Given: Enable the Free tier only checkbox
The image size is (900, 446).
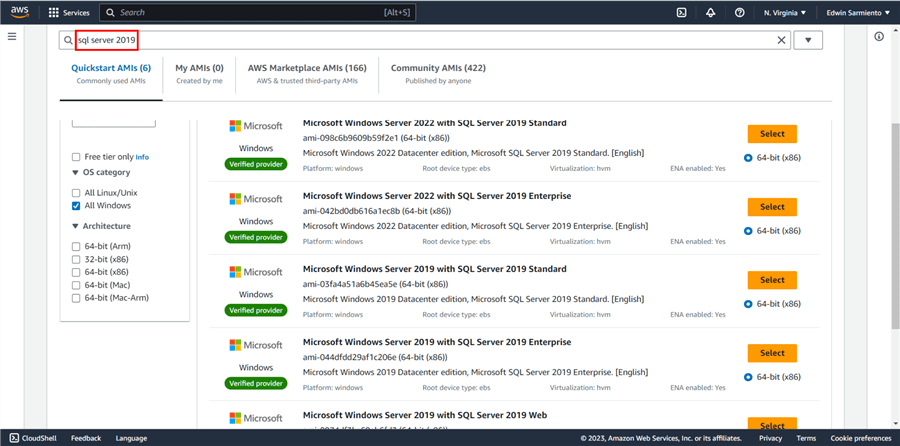Looking at the screenshot, I should pos(76,157).
